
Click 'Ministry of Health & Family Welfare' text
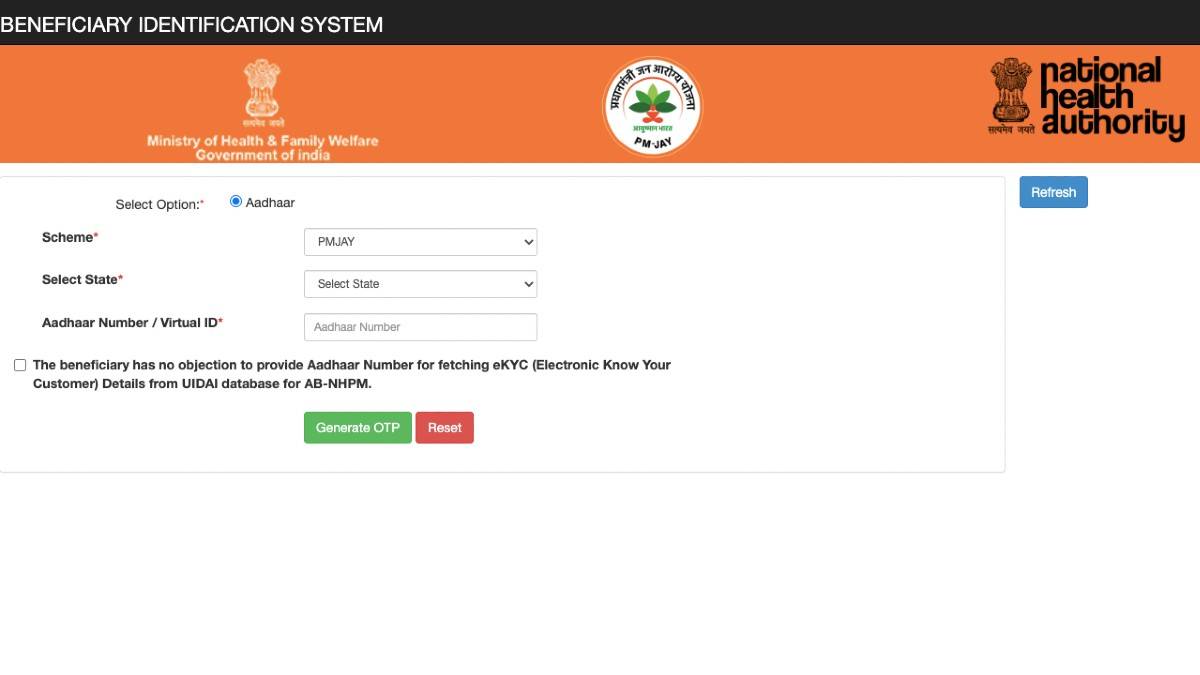pyautogui.click(x=262, y=141)
